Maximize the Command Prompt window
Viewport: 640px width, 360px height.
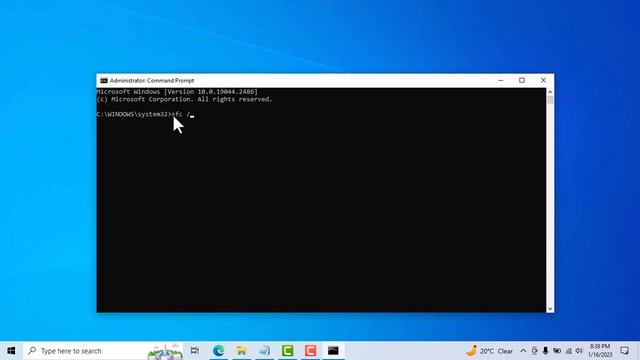point(522,80)
